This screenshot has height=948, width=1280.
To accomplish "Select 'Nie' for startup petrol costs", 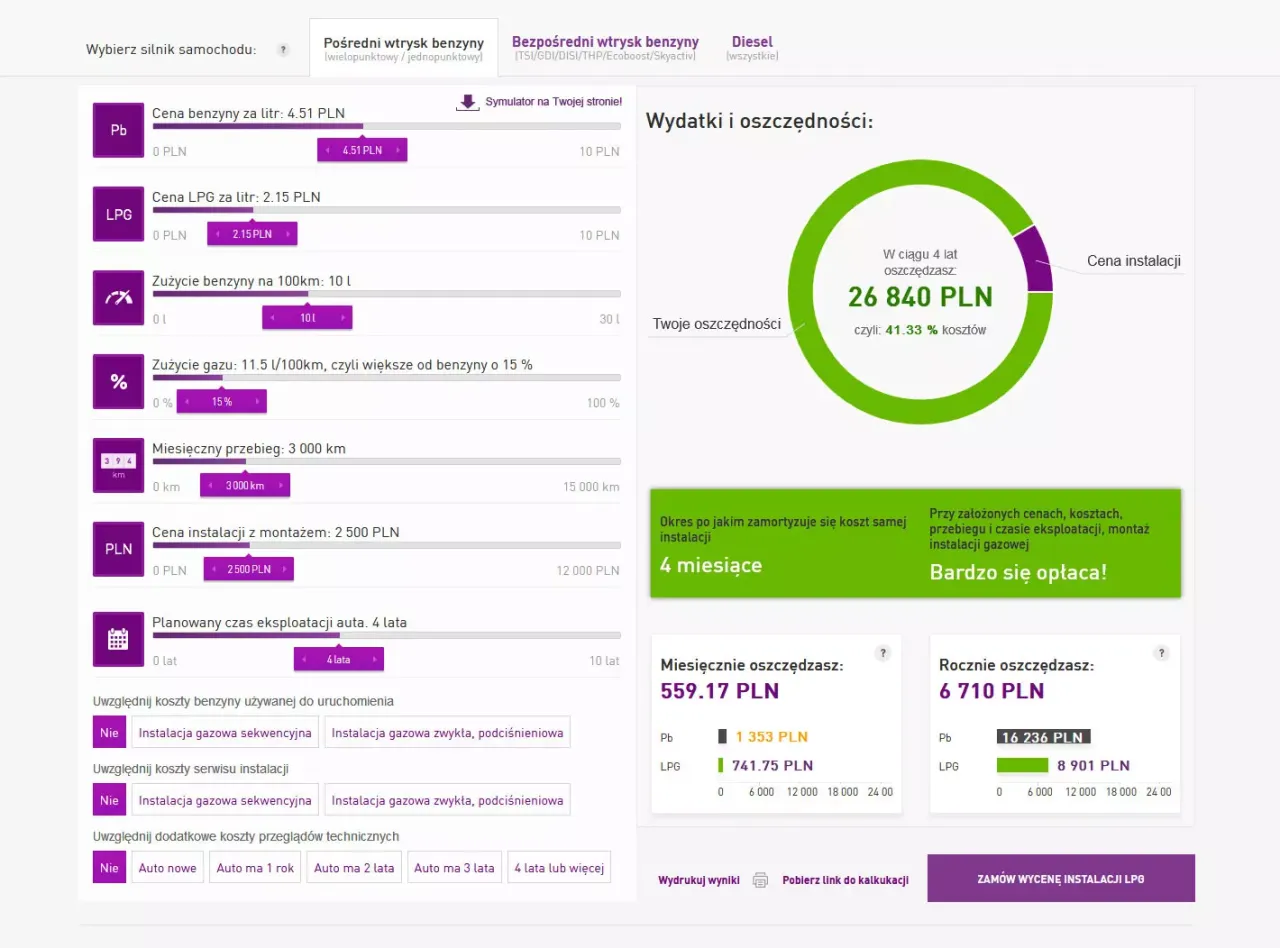I will [108, 732].
